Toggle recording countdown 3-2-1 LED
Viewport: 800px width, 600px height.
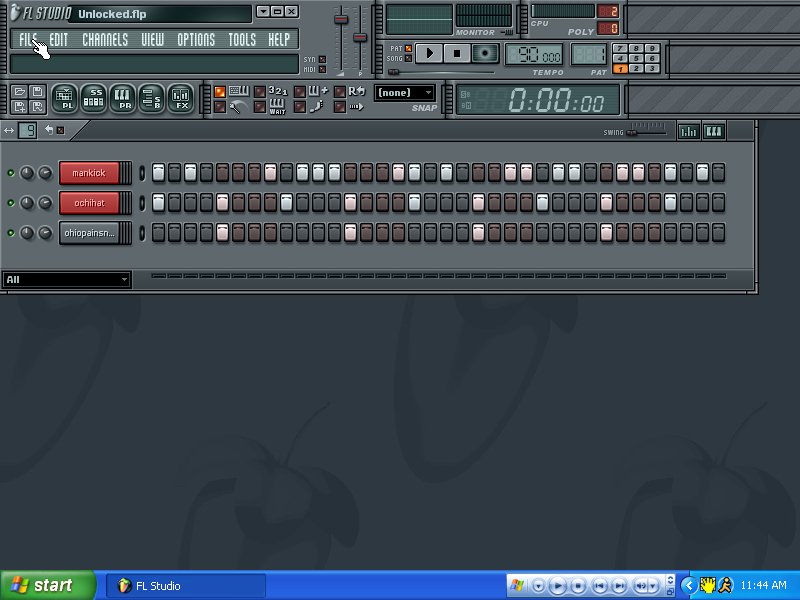[x=260, y=92]
